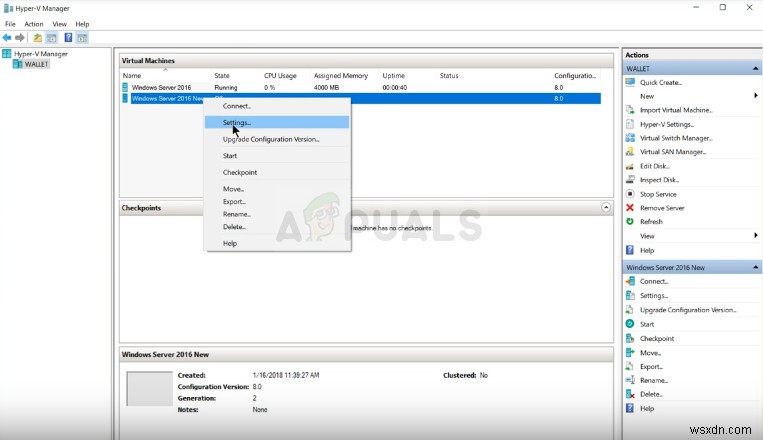Click Stop Service action link

coord(658,194)
